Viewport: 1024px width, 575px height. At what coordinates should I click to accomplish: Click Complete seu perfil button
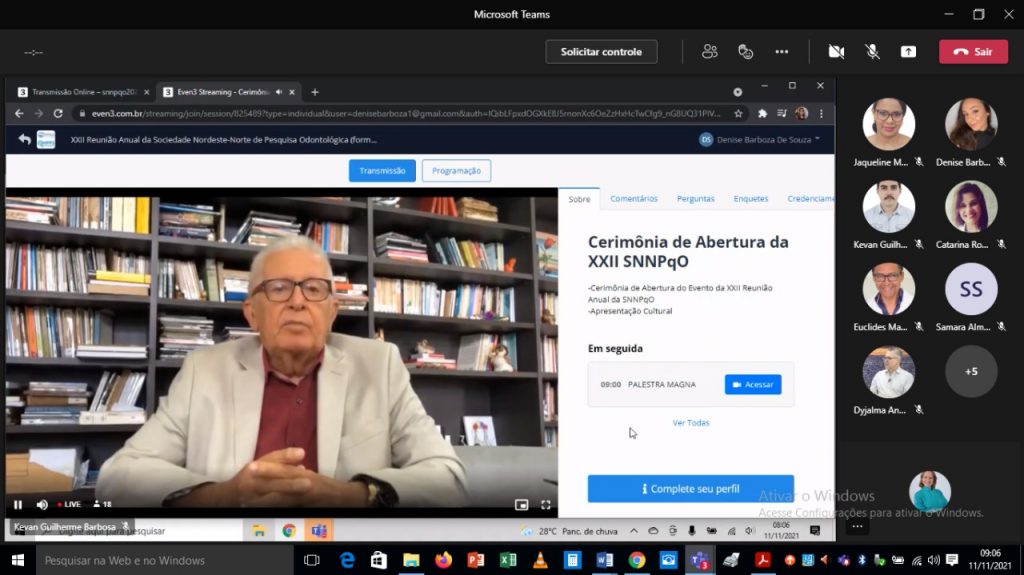pos(690,489)
